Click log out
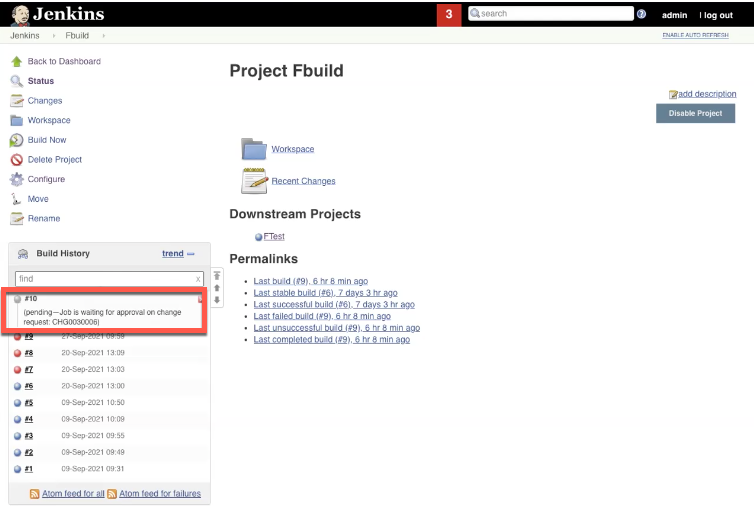The width and height of the screenshot is (754, 512). pos(718,15)
